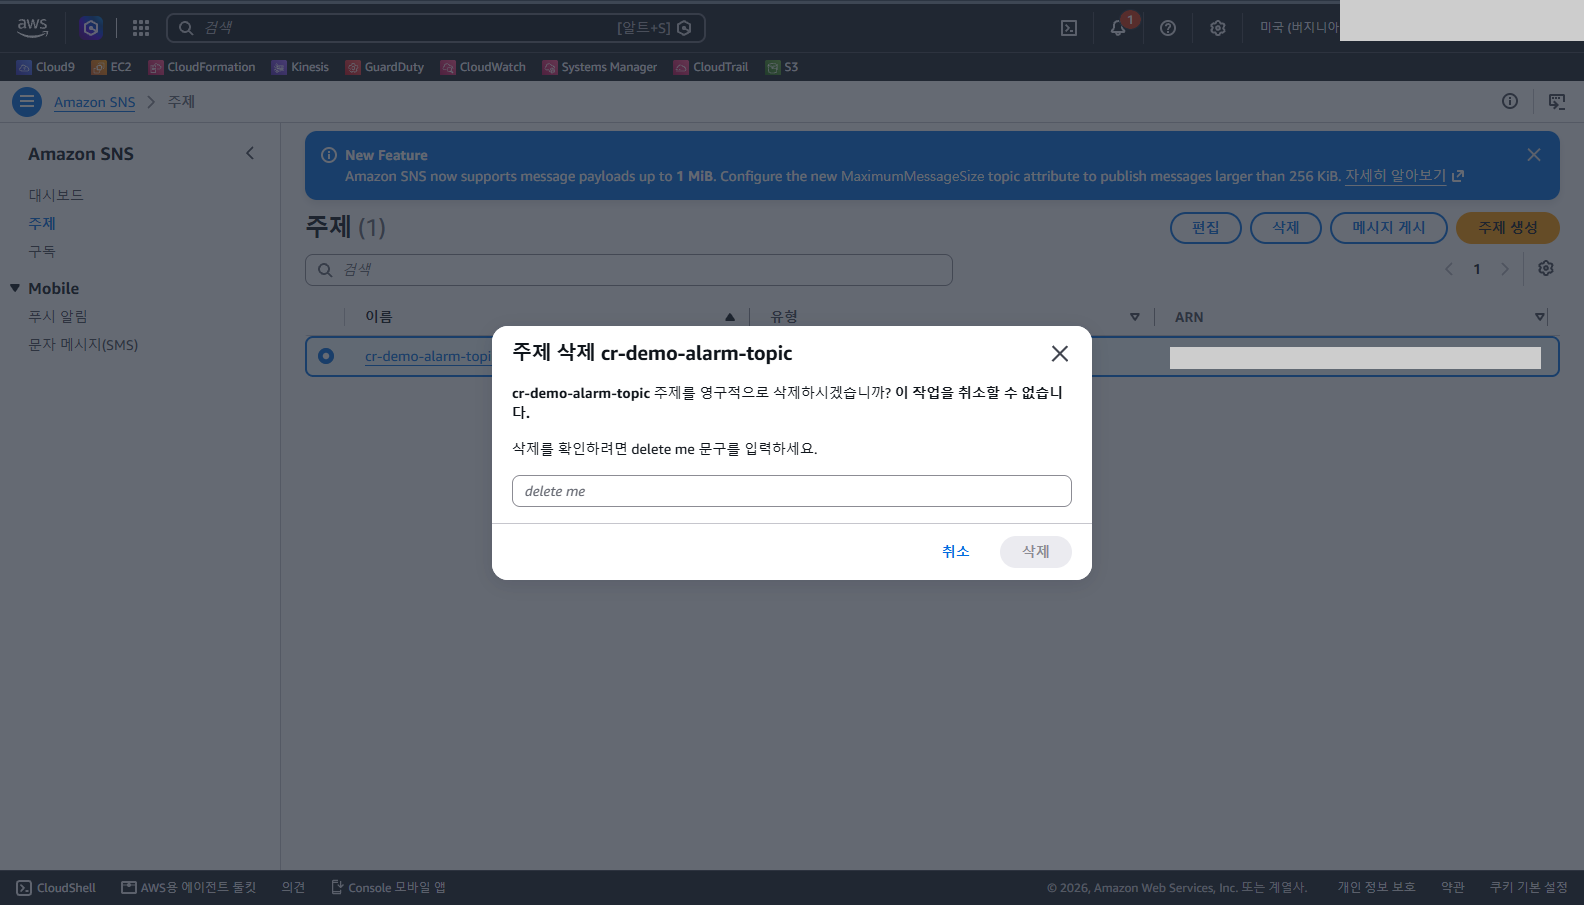
Task: Collapse the Mobile section
Action: [15, 288]
